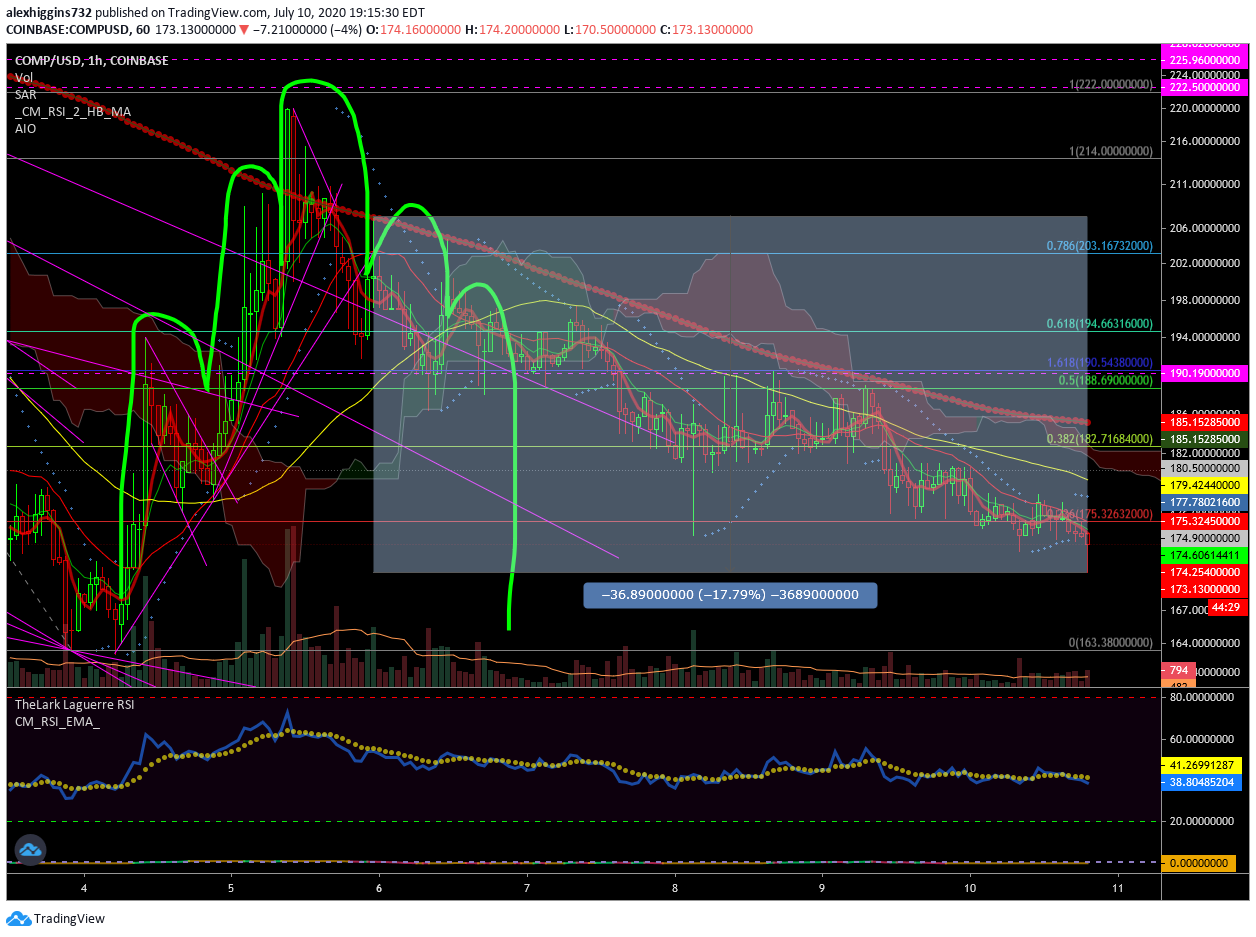Click the 0.5 (188.69000000) Fibonacci label
1256x937 pixels.
coord(1104,381)
